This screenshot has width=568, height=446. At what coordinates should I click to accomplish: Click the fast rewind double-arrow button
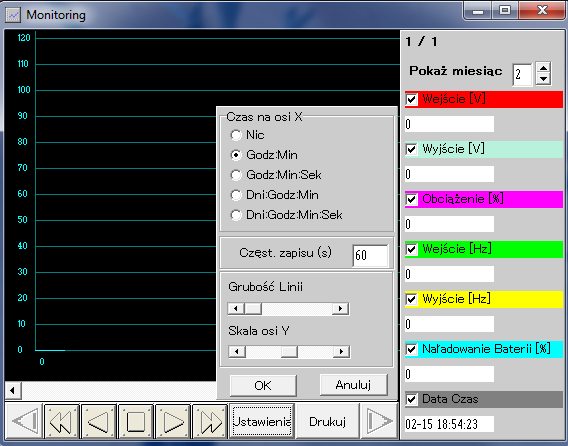[62, 421]
